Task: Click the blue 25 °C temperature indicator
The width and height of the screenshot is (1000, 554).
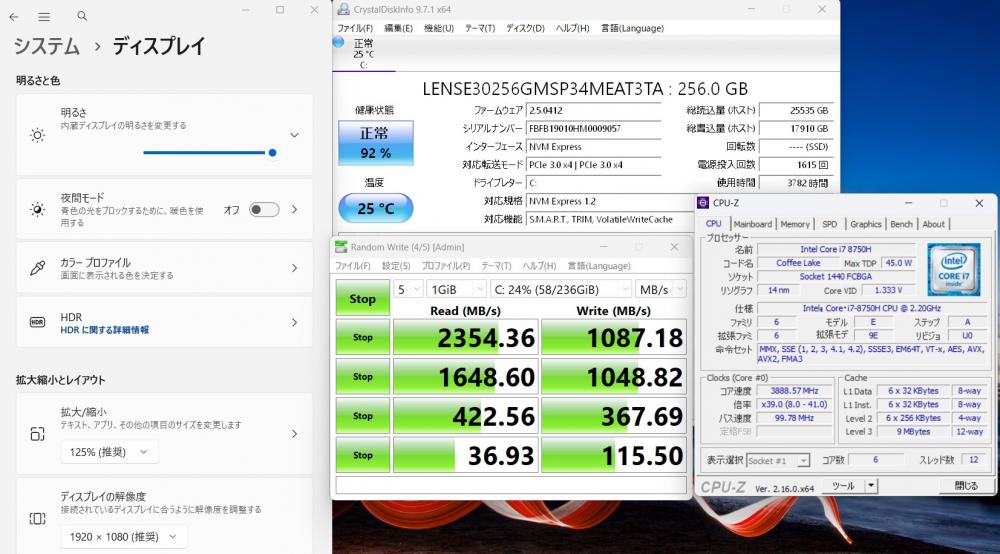Action: (x=374, y=209)
